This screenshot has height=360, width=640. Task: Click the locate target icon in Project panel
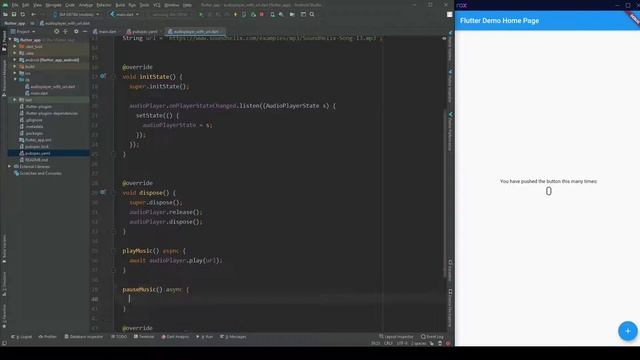click(x=56, y=31)
